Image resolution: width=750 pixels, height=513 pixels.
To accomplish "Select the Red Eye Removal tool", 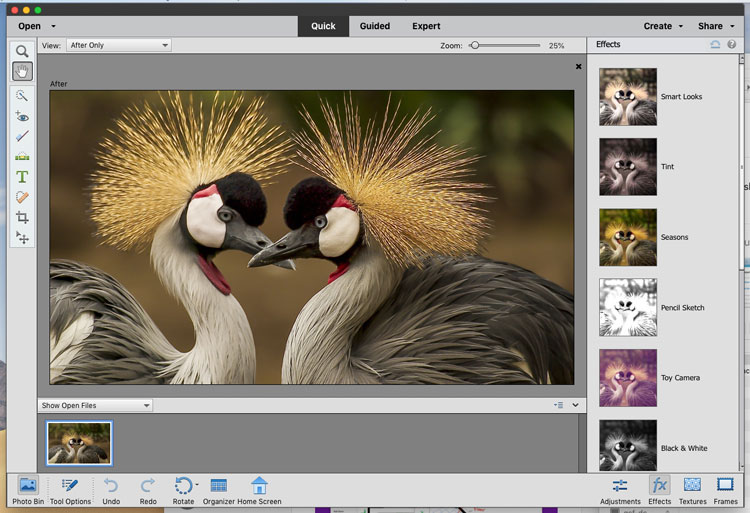I will [x=22, y=116].
